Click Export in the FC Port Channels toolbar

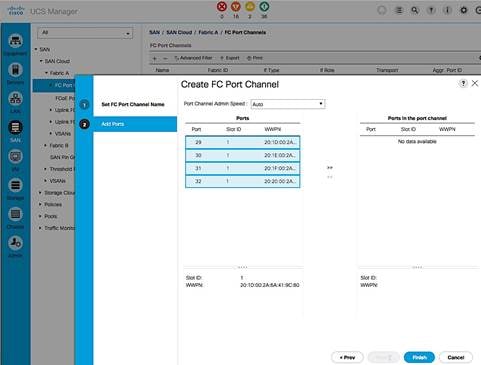point(230,58)
